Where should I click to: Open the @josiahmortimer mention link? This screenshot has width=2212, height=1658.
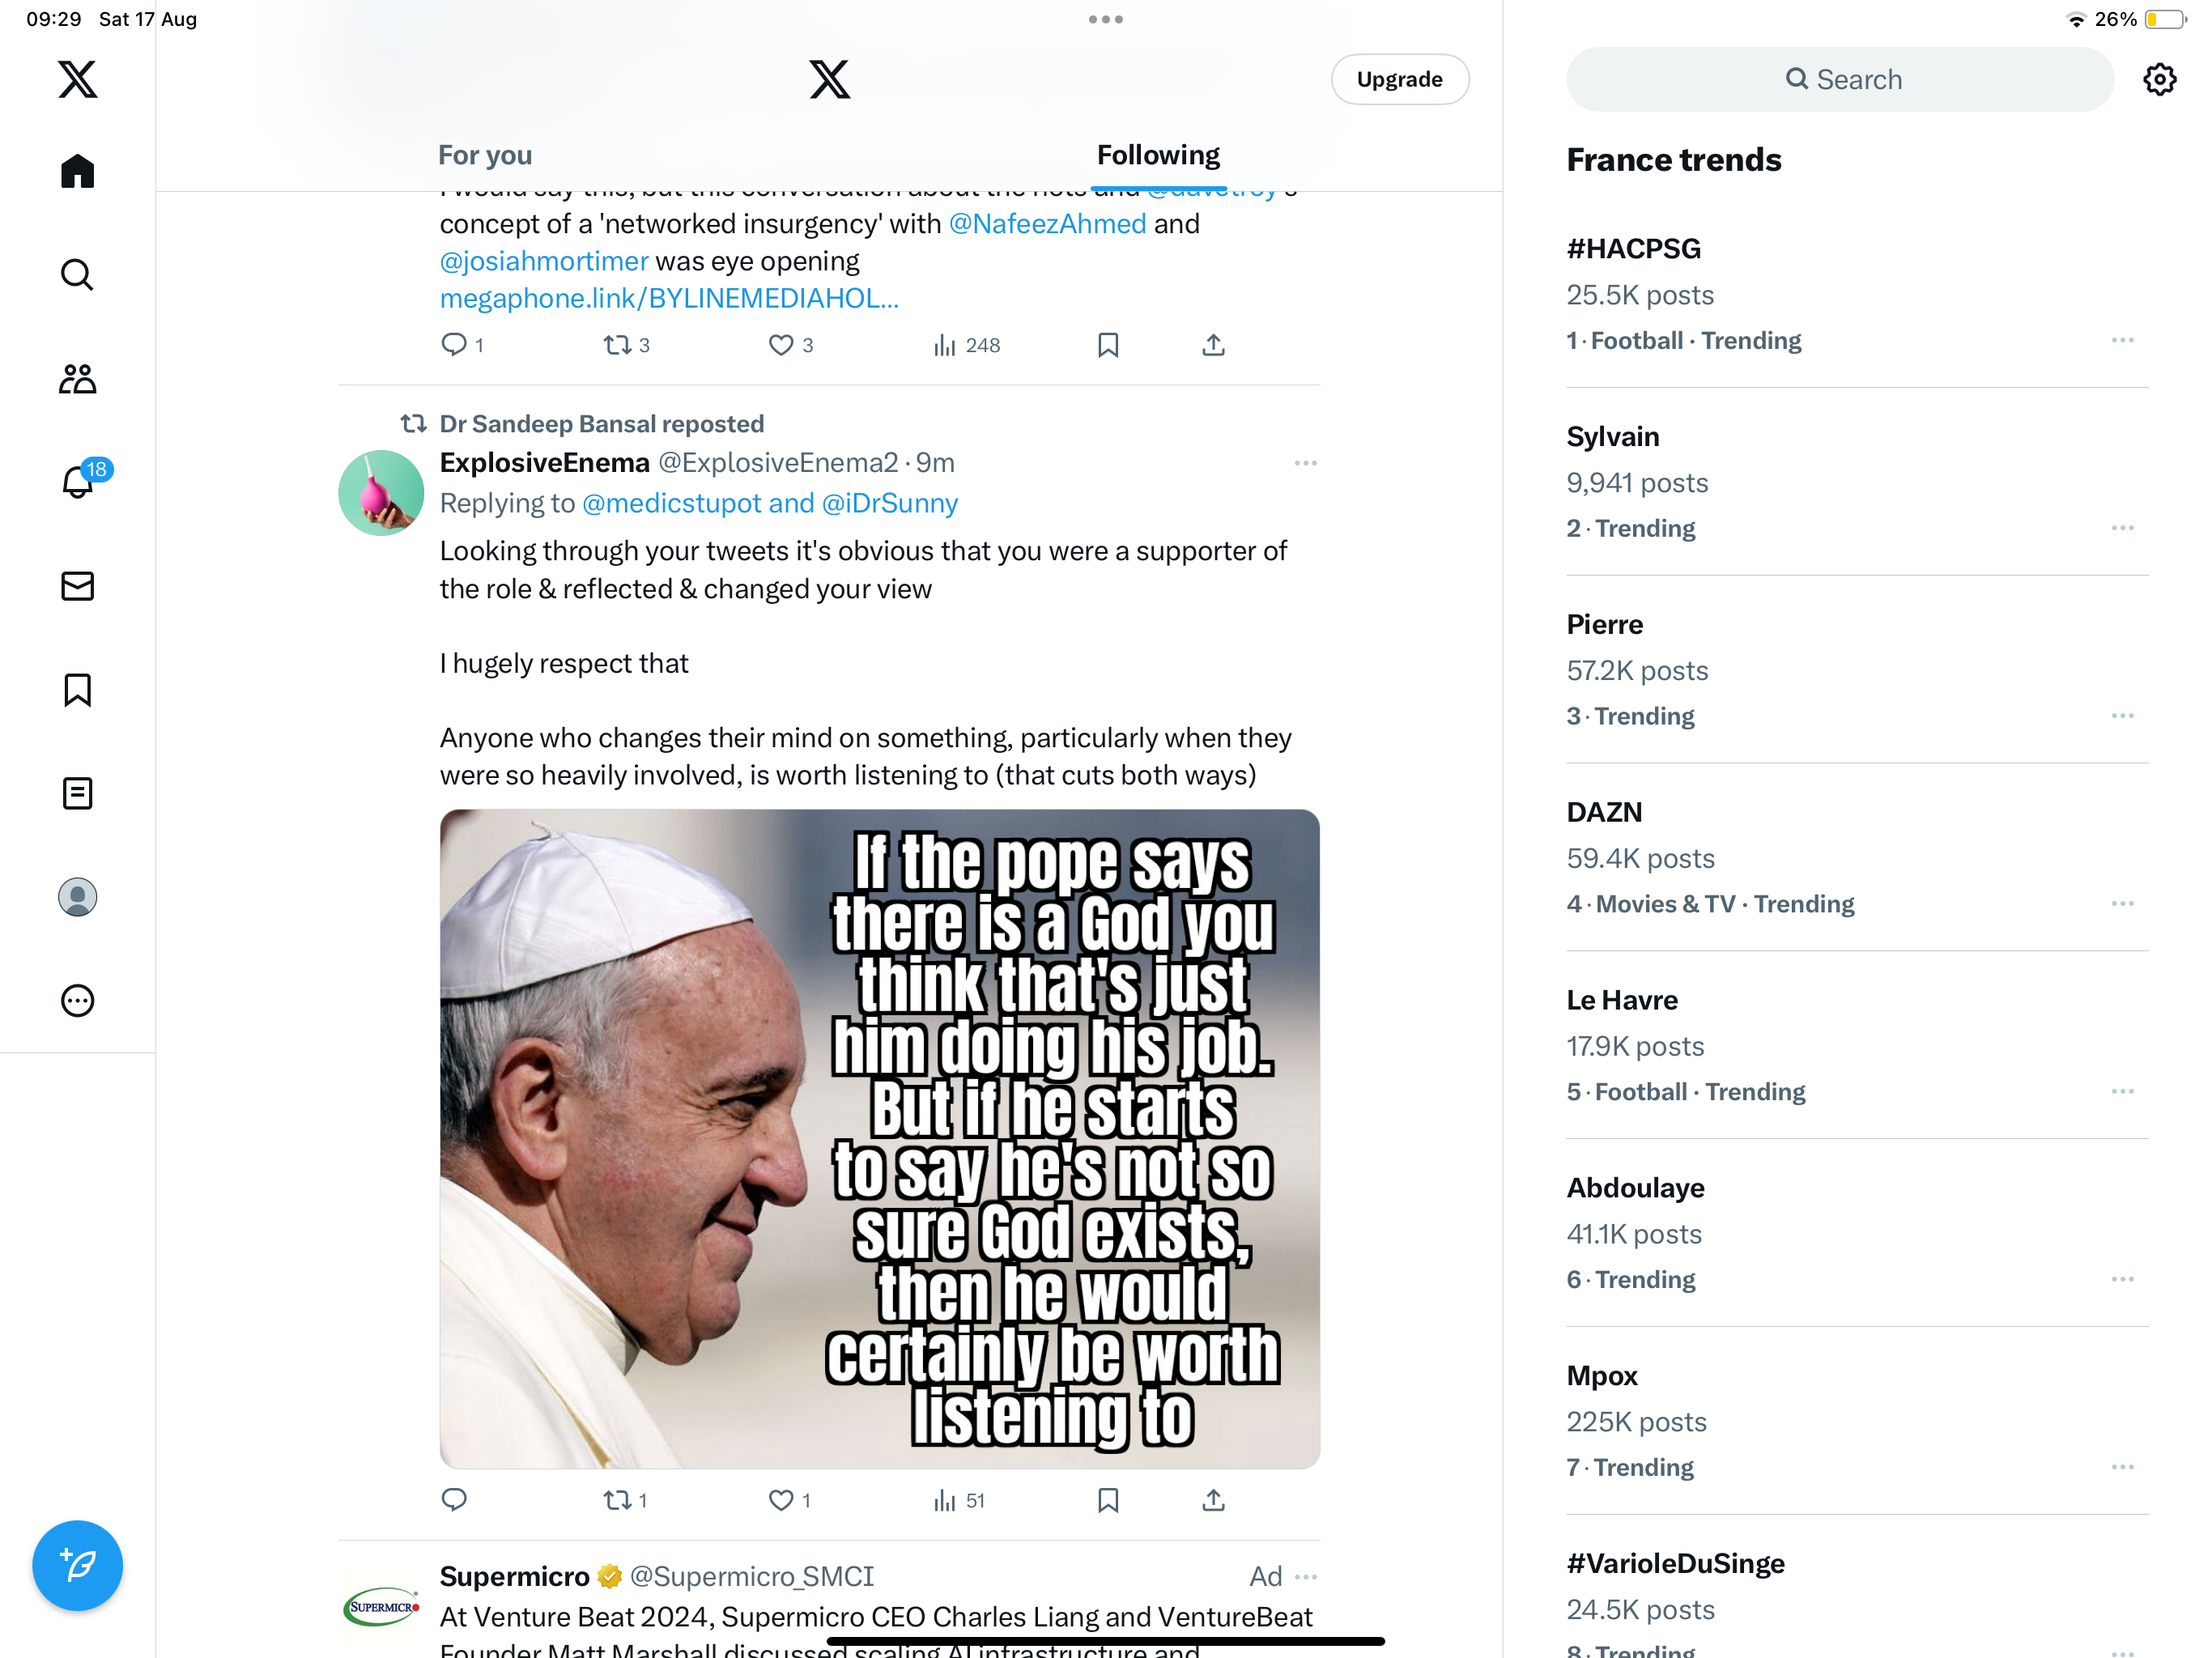(544, 261)
